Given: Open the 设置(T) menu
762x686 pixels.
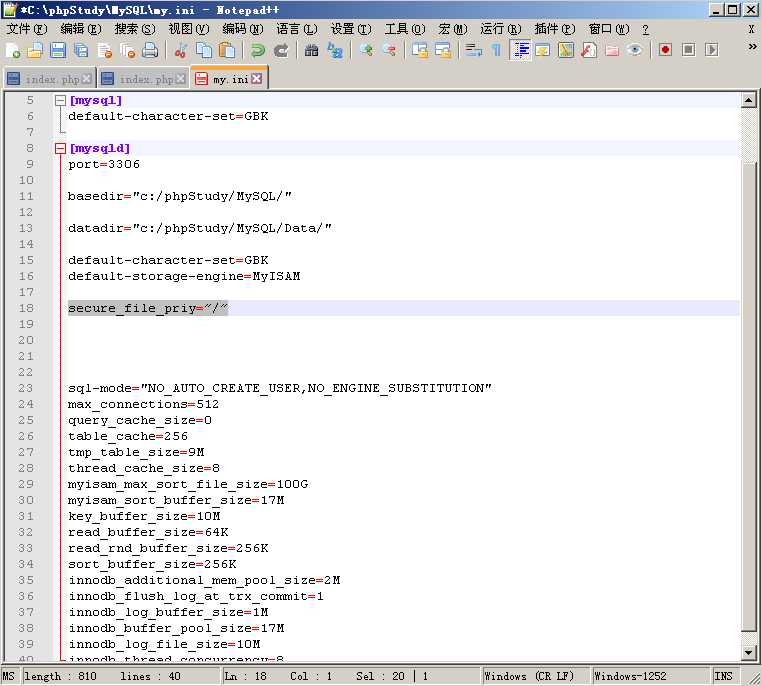Looking at the screenshot, I should tap(351, 29).
